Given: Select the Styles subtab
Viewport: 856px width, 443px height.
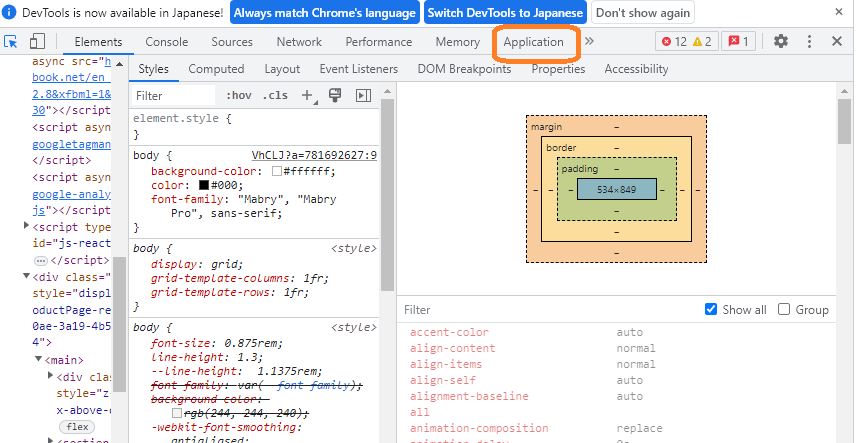Looking at the screenshot, I should coord(153,69).
